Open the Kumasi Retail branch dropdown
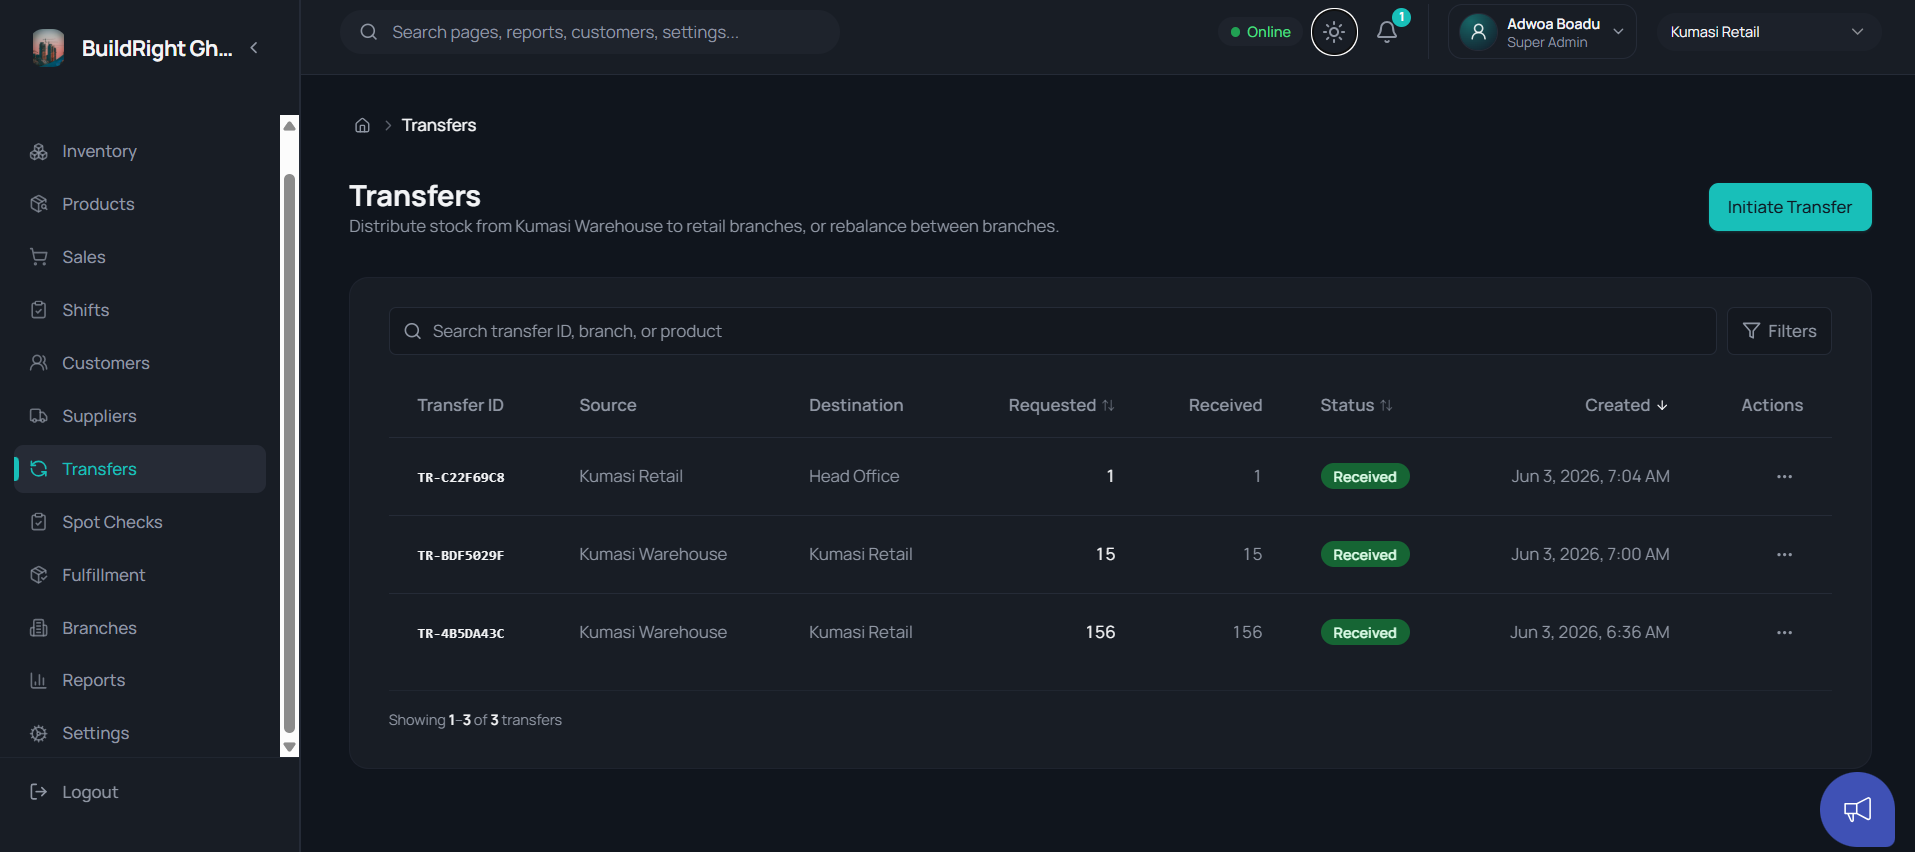 [x=1768, y=32]
